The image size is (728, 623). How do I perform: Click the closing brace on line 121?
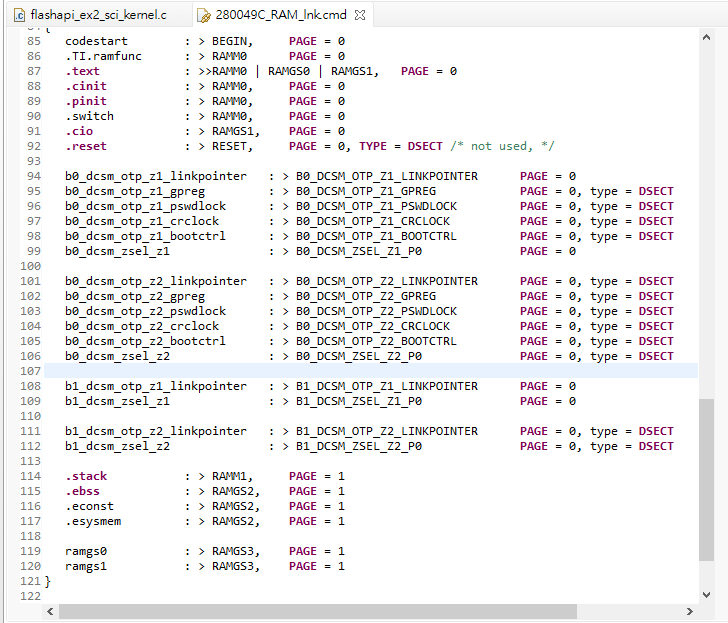pyautogui.click(x=47, y=581)
